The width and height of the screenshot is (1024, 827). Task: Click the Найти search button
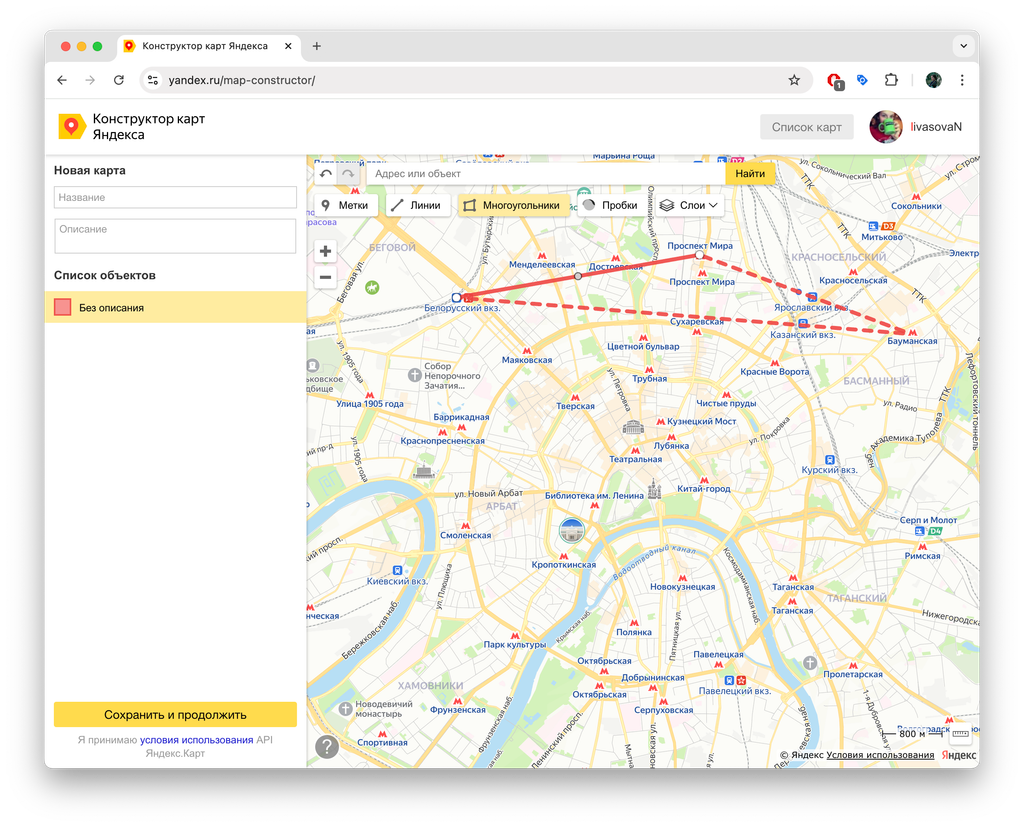[750, 174]
